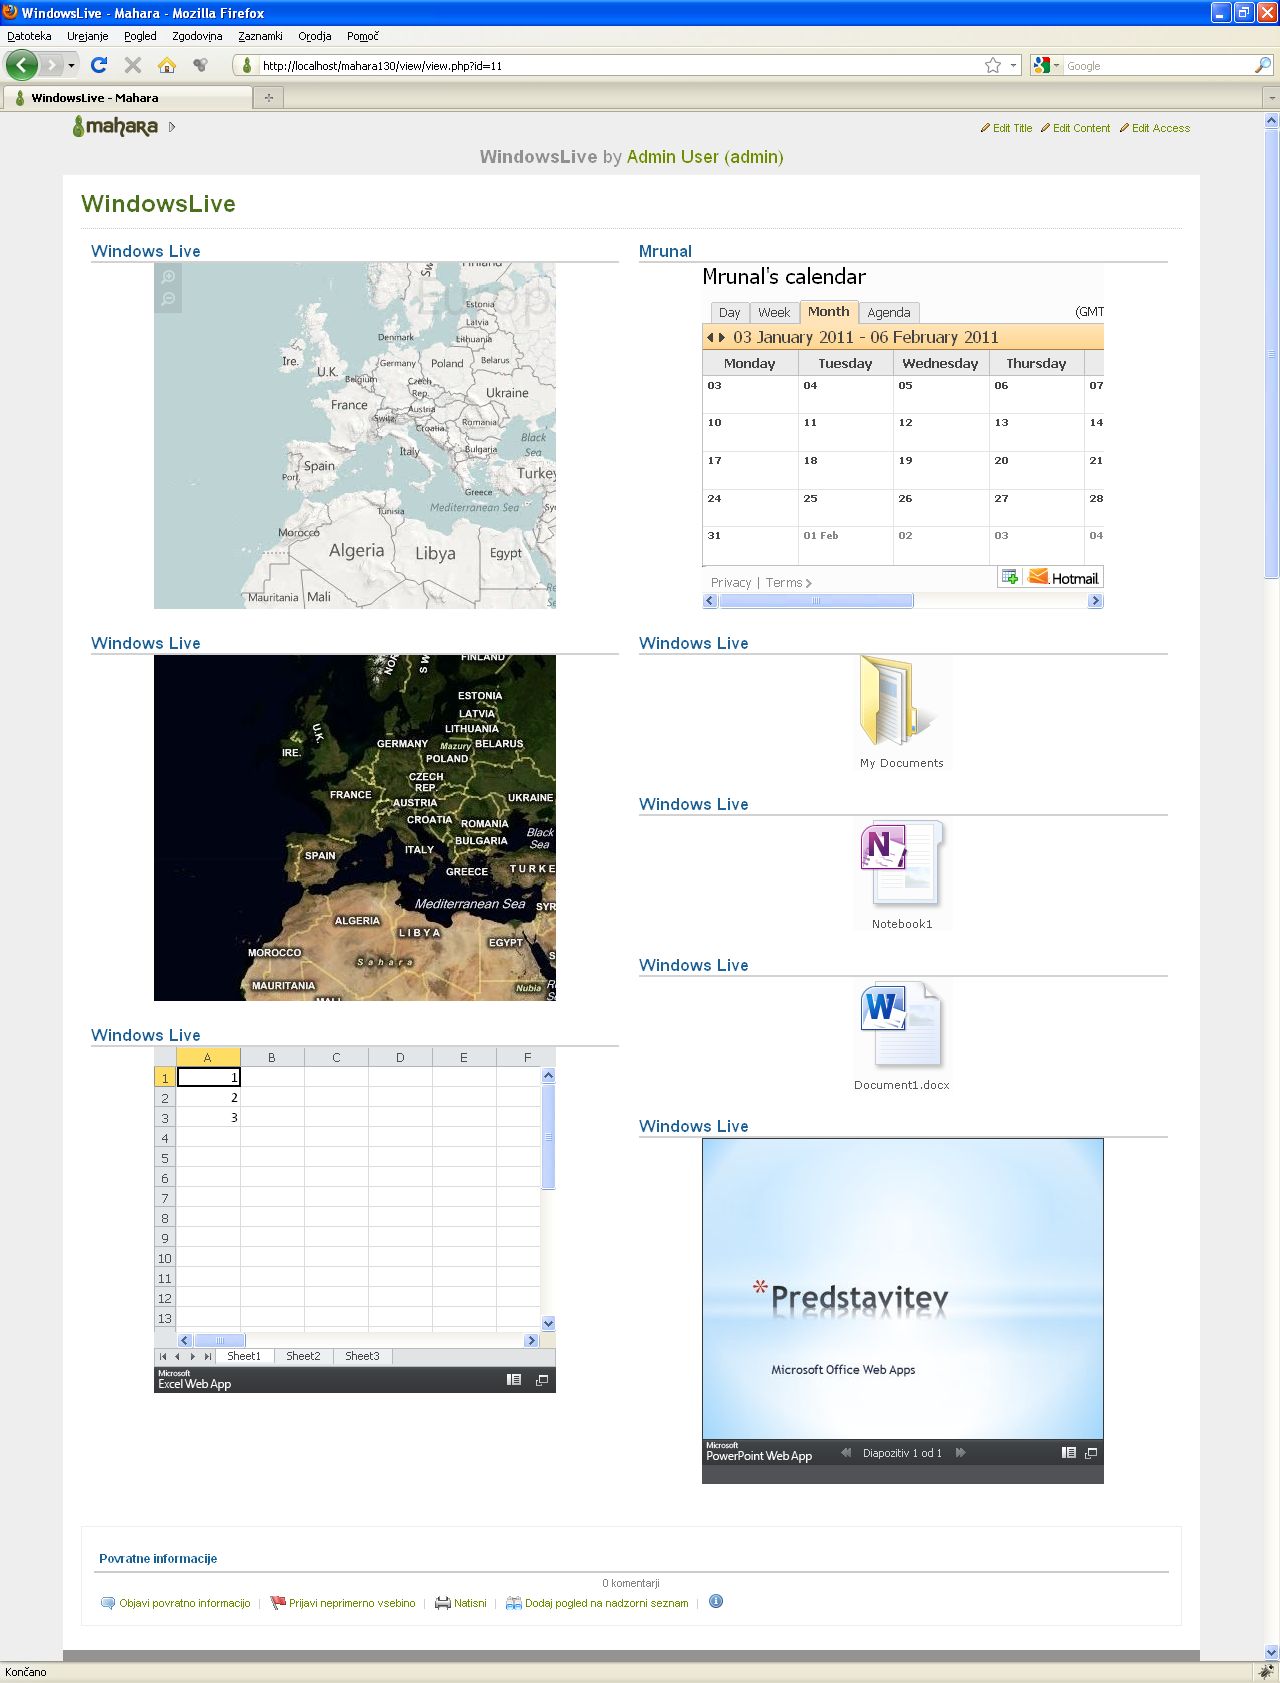Open PowerPoint presentation in new window icon

1091,1453
